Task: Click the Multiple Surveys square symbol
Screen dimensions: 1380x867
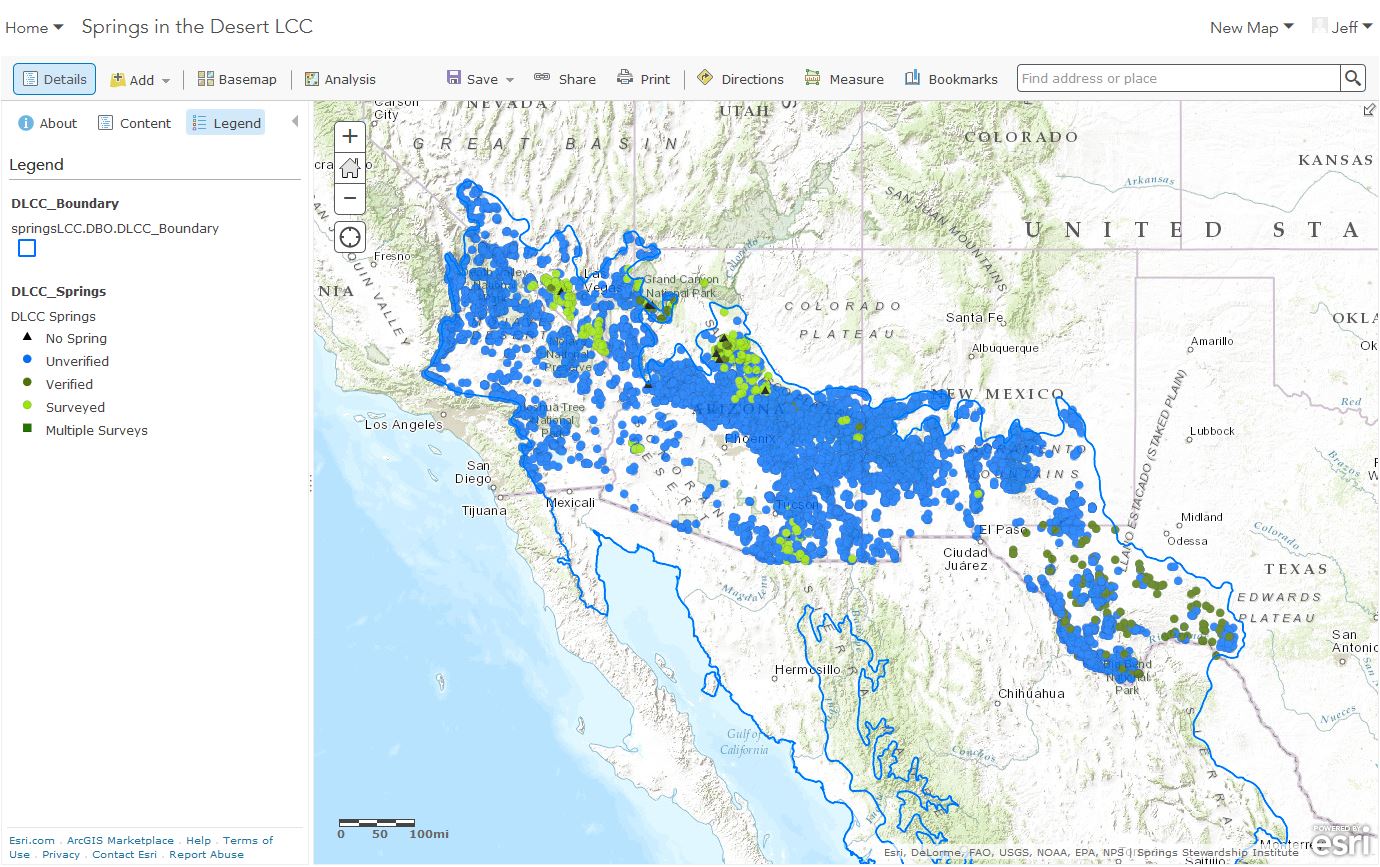Action: coord(27,429)
